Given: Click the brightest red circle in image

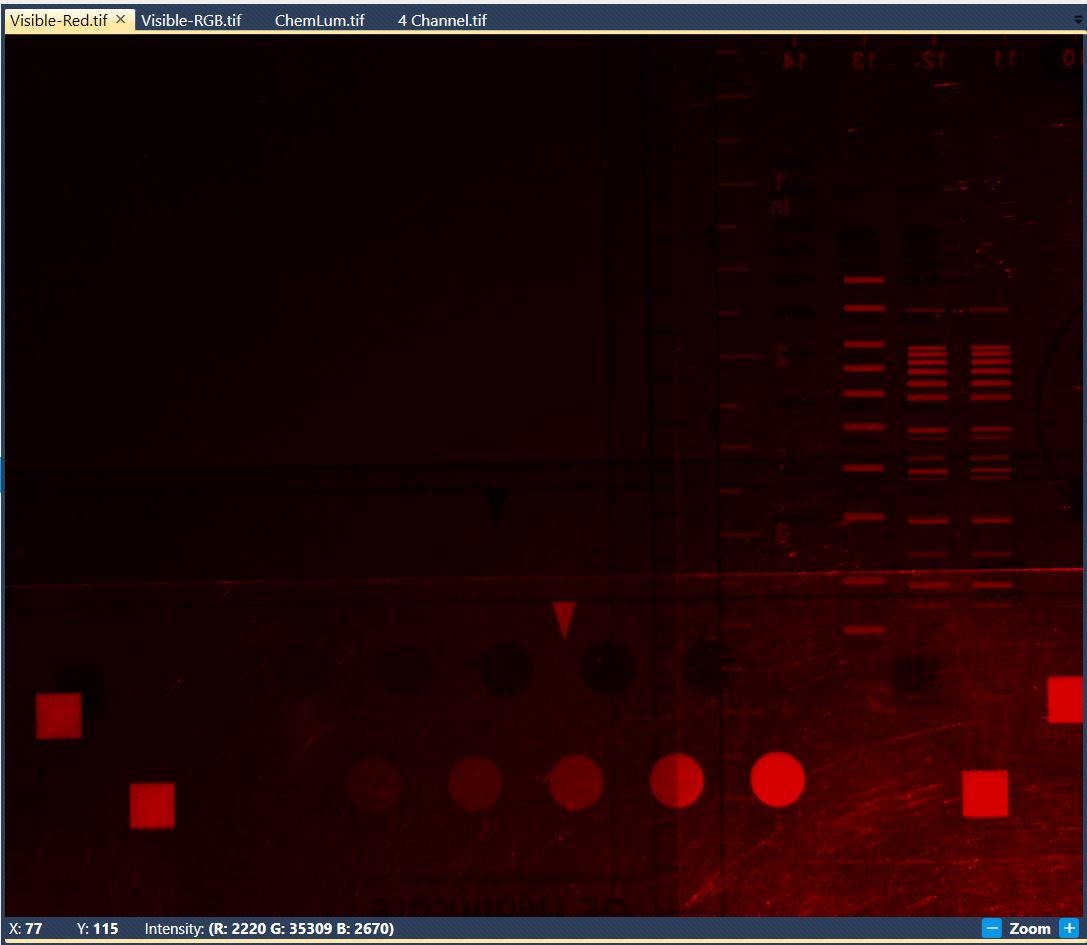Looking at the screenshot, I should click(x=777, y=780).
